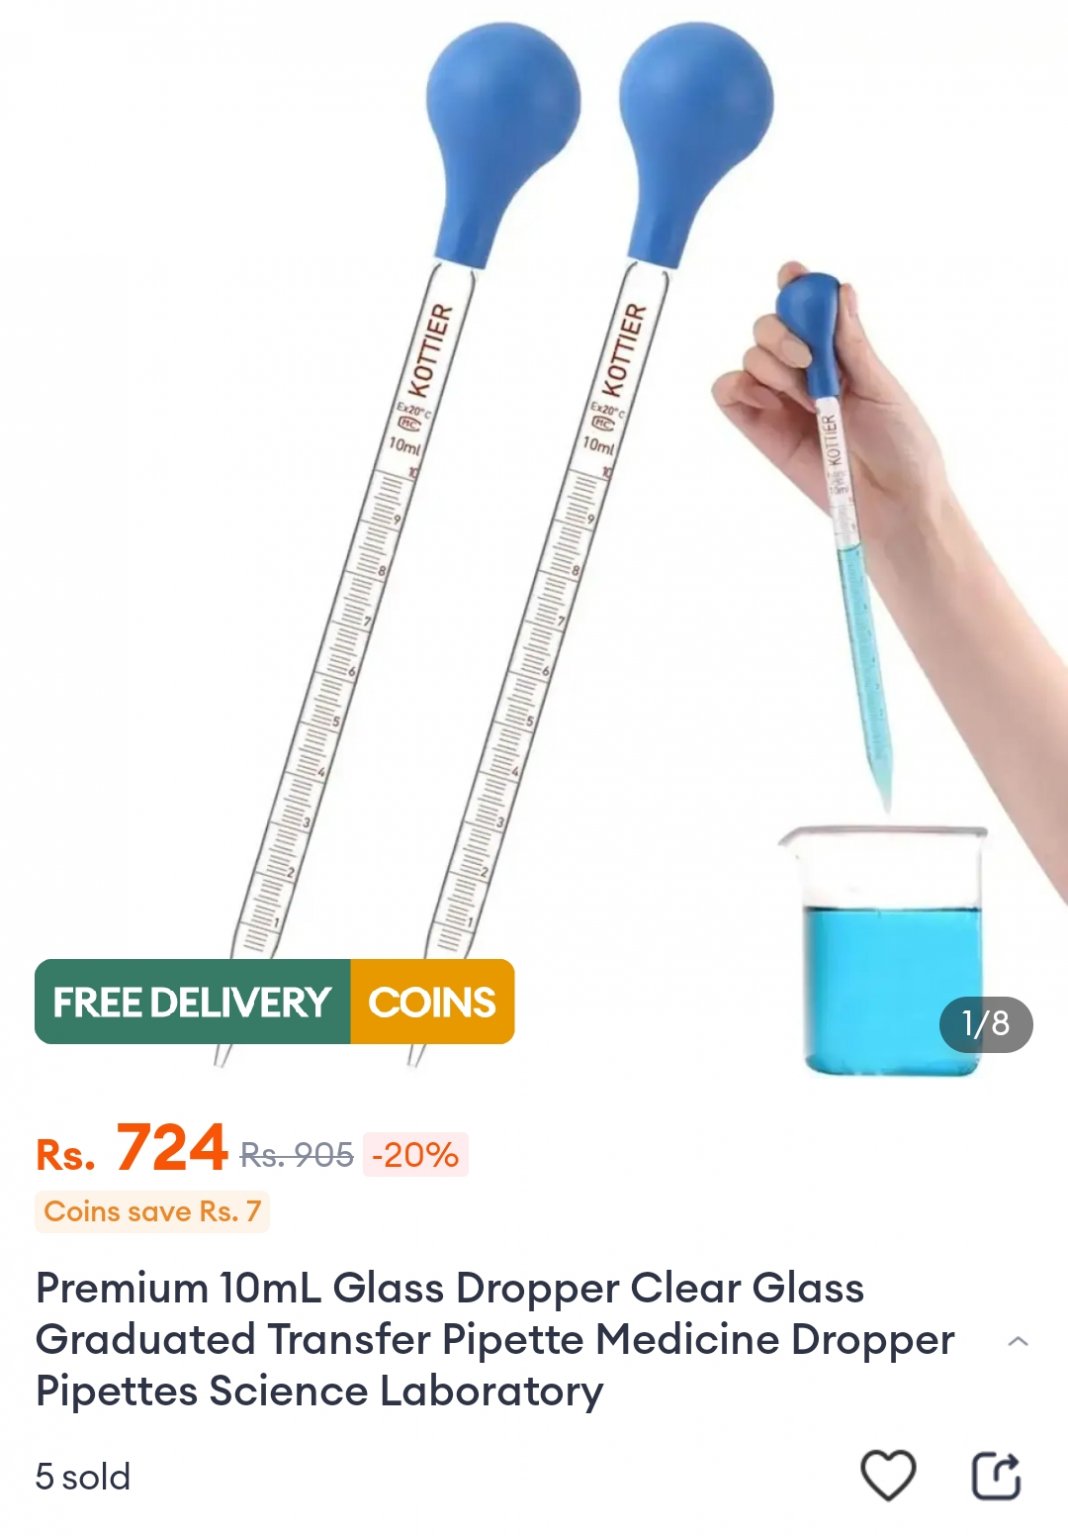Screen dimensions: 1068x1536
Task: Tap the struck-through Rs. 905 original price
Action: coord(297,1156)
